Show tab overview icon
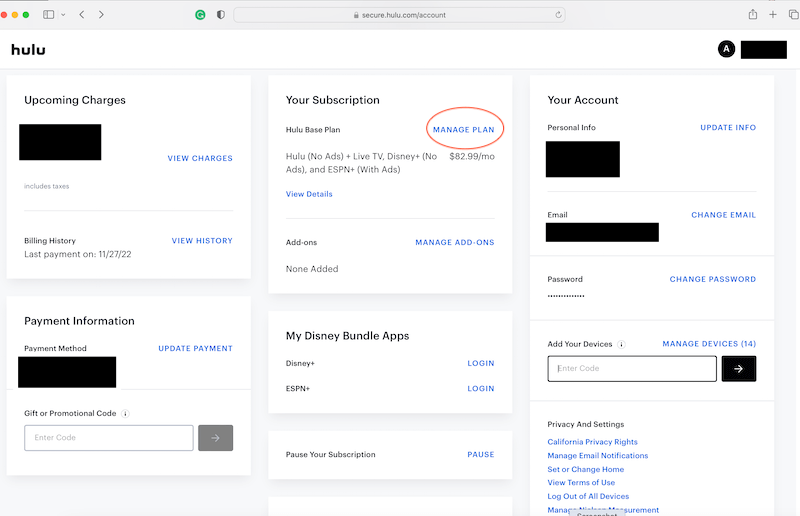The width and height of the screenshot is (800, 516). pyautogui.click(x=793, y=15)
